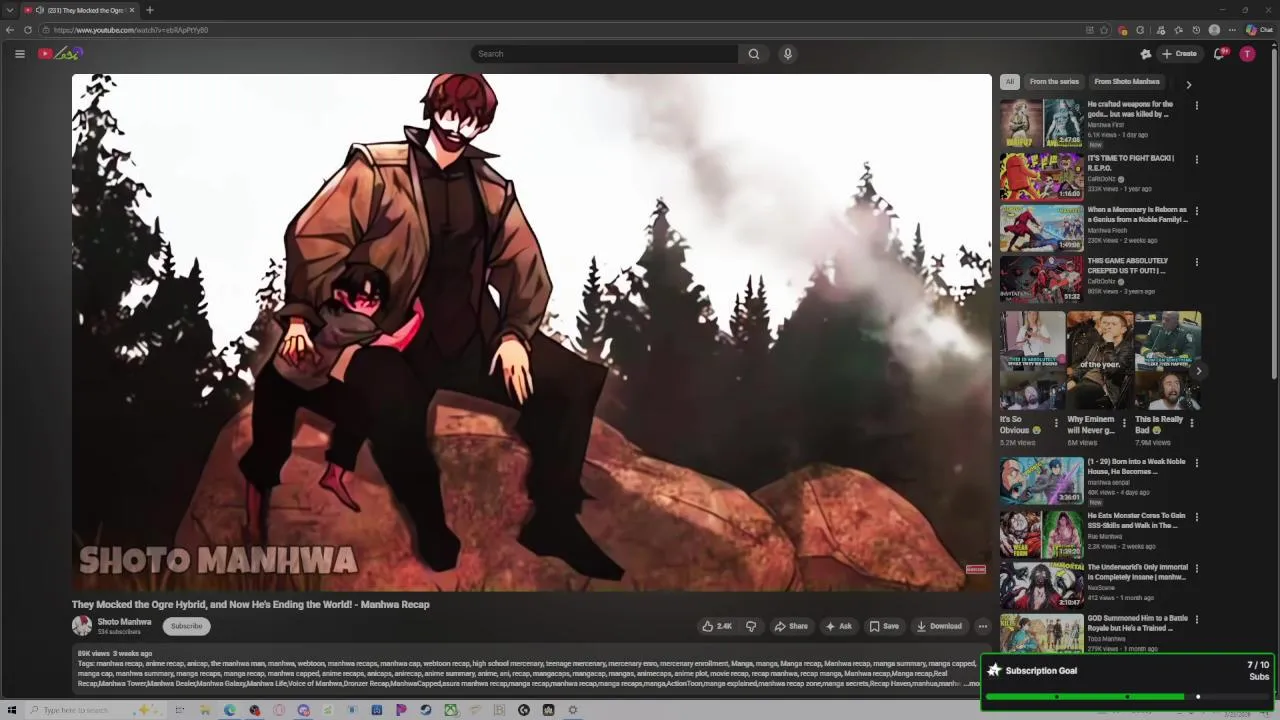The image size is (1280, 720).
Task: Open the settings gear on the taskbar
Action: (x=573, y=710)
